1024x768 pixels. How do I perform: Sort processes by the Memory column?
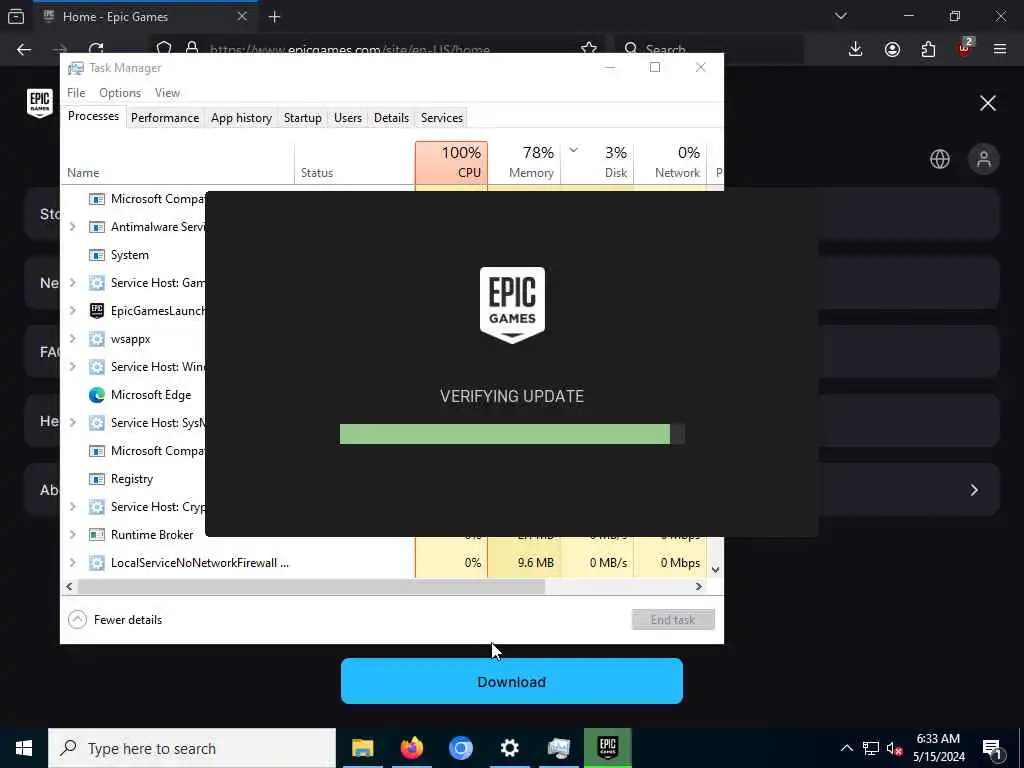click(x=524, y=163)
